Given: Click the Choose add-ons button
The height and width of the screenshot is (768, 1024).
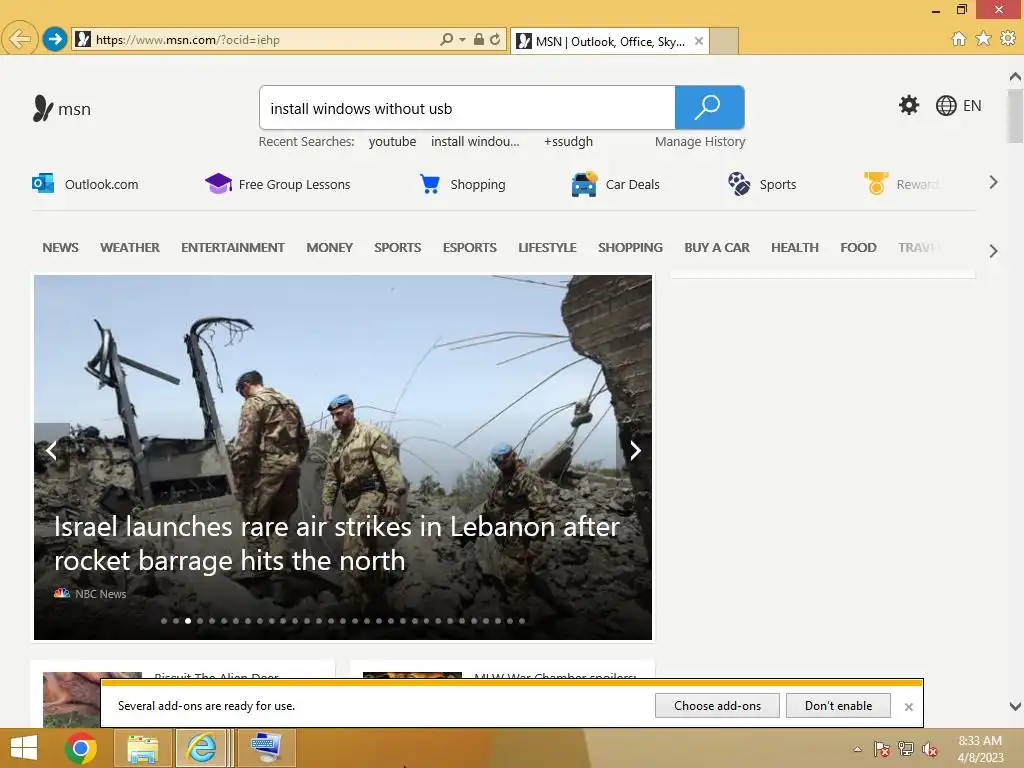Looking at the screenshot, I should coord(717,706).
